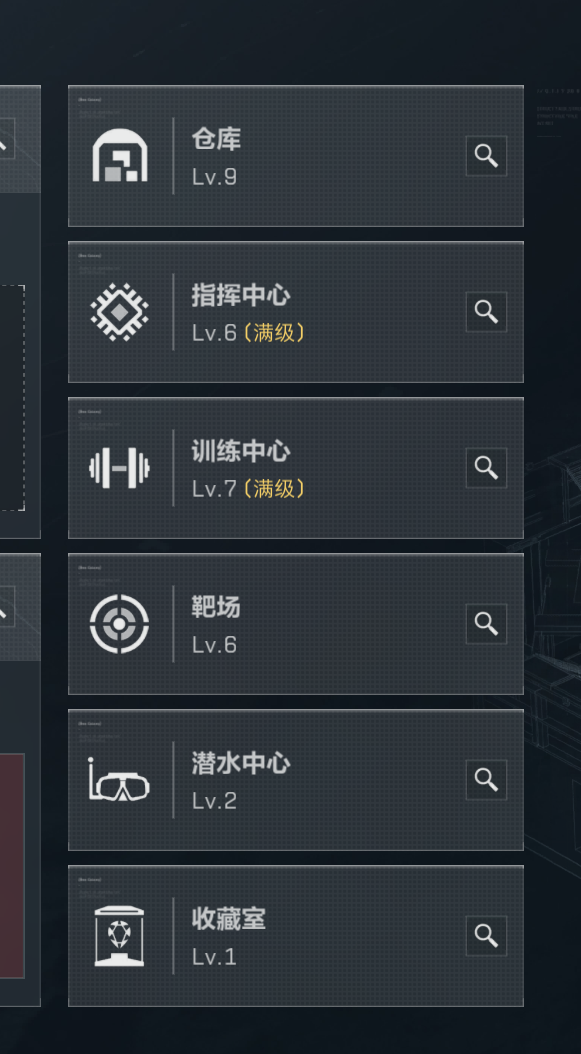This screenshot has width=581, height=1054.
Task: Select the diving mask icon for 潜水中心
Action: pyautogui.click(x=119, y=780)
